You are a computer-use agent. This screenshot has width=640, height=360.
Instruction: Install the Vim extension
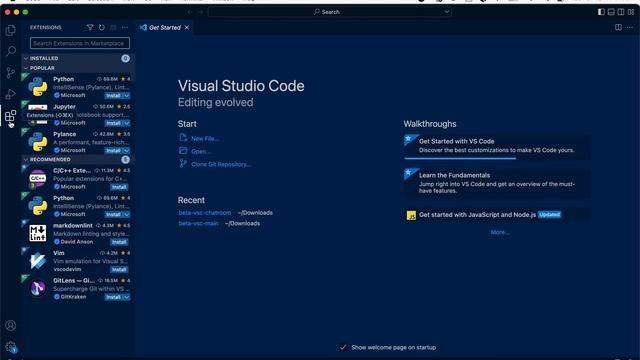tap(119, 269)
